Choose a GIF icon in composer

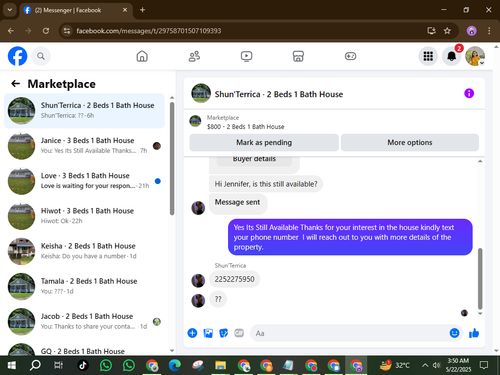(239, 333)
